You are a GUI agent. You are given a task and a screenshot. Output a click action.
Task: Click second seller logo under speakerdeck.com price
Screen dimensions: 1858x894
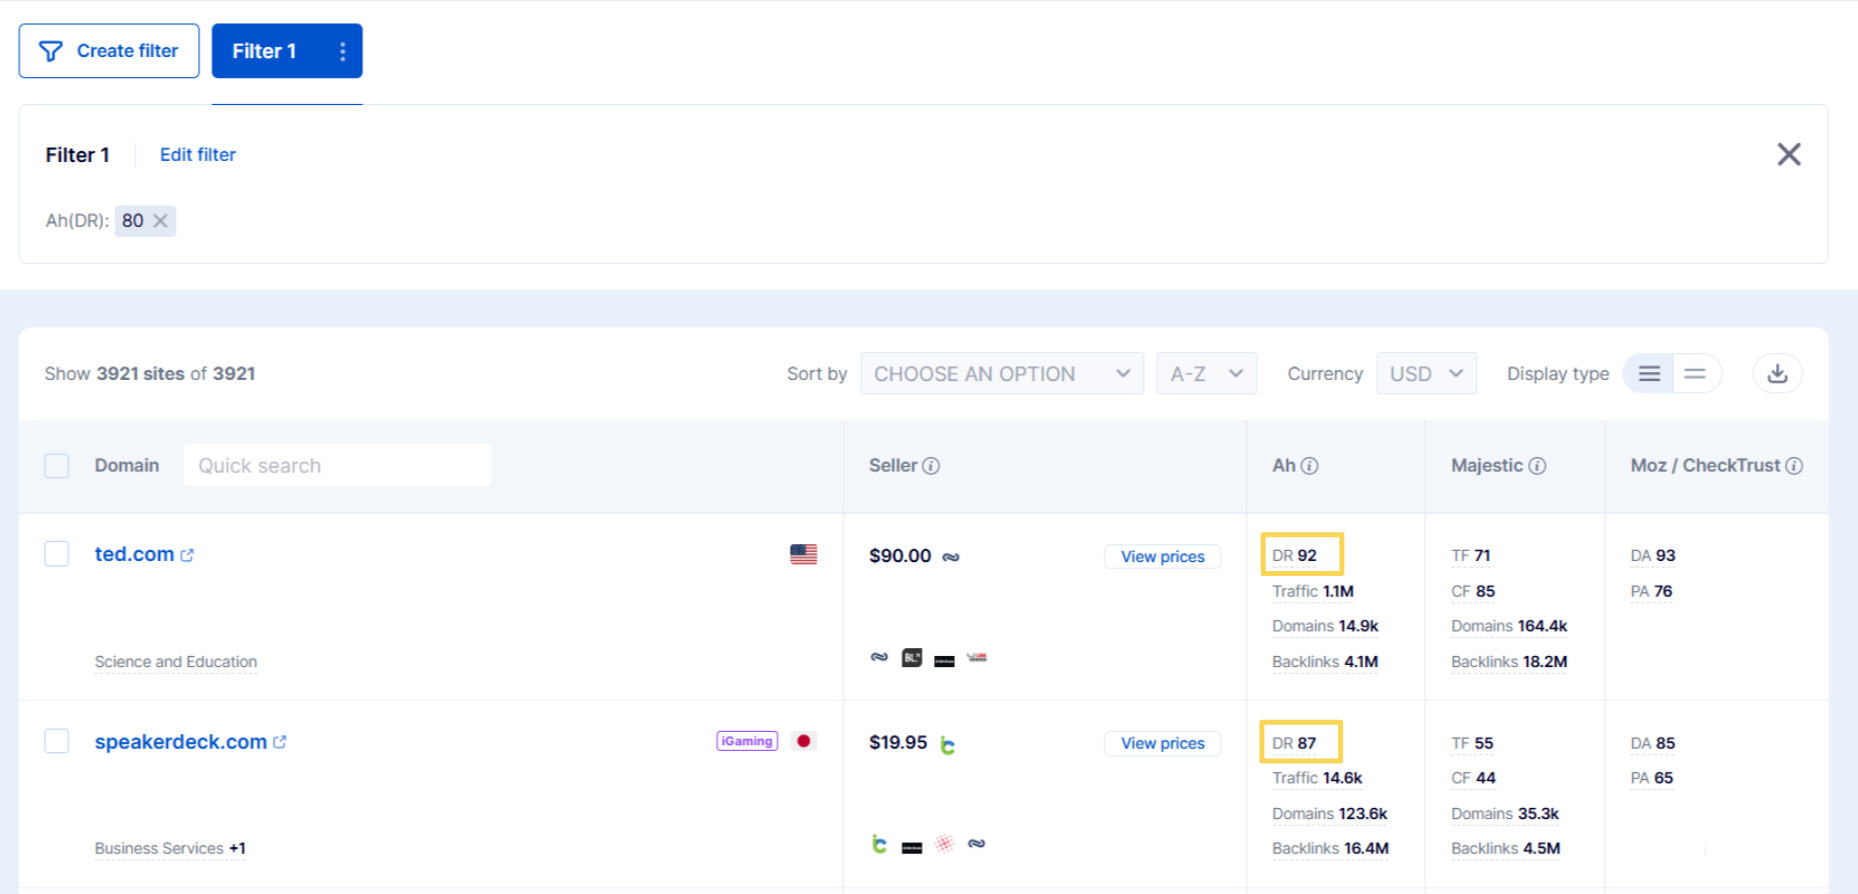tap(912, 848)
